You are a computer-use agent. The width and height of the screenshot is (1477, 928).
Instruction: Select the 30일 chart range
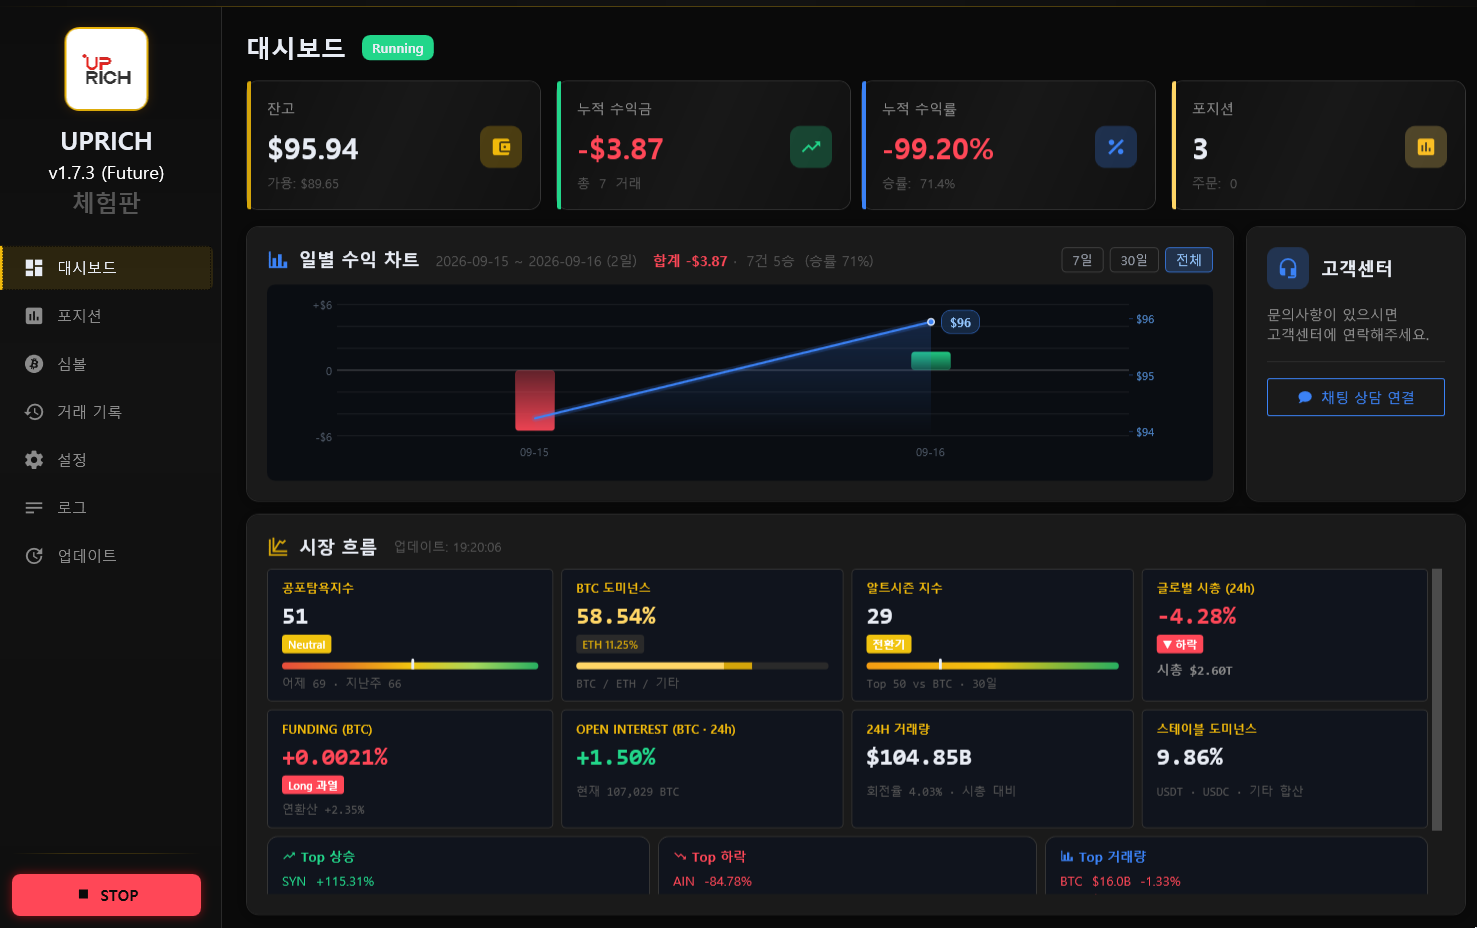point(1134,260)
